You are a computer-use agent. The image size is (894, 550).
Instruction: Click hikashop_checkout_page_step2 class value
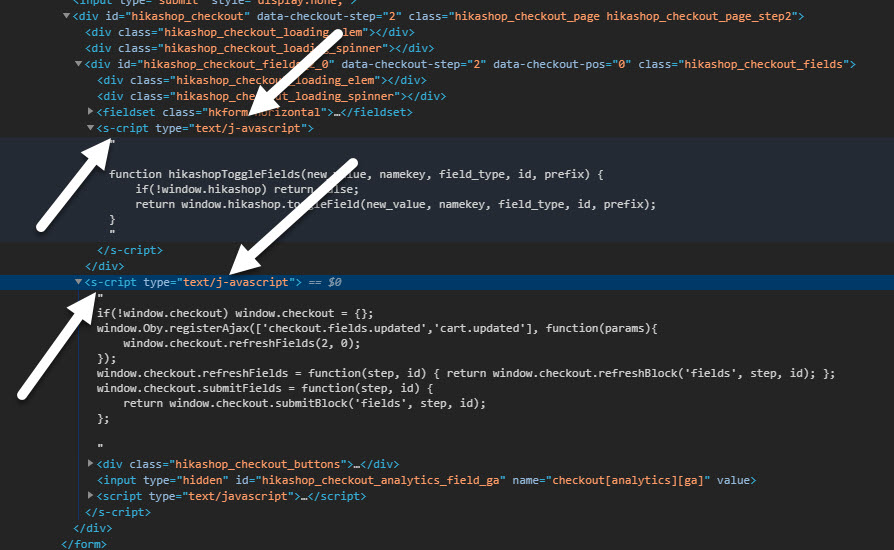699,16
